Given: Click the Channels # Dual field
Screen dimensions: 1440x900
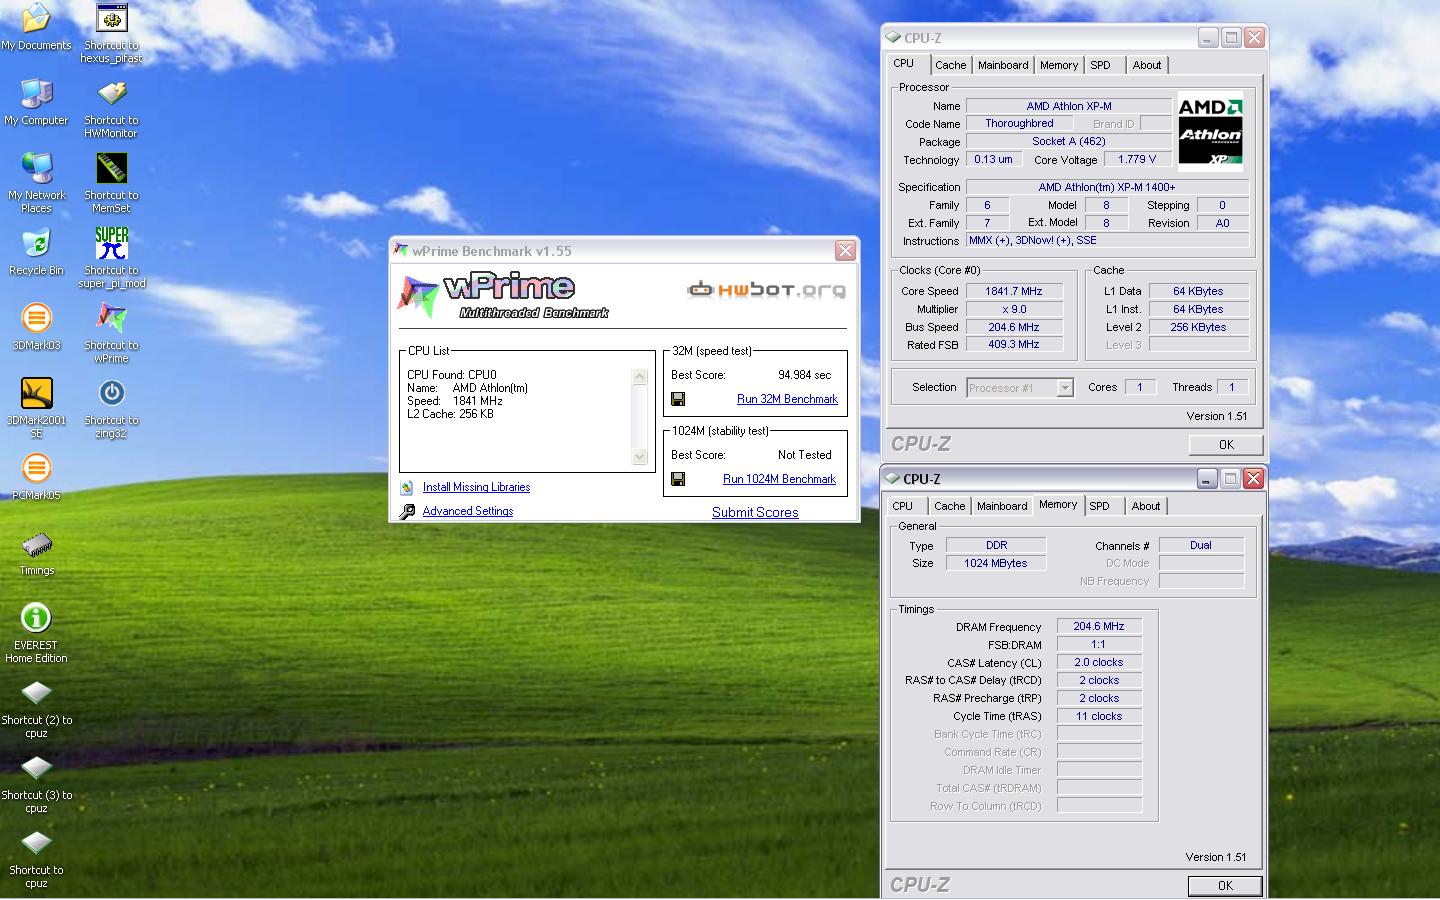Looking at the screenshot, I should click(x=1201, y=545).
